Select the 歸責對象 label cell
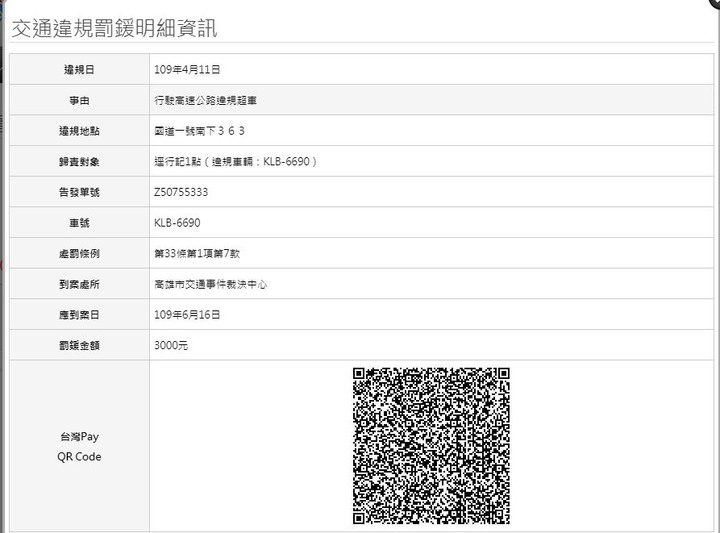This screenshot has width=720, height=533. coord(79,162)
